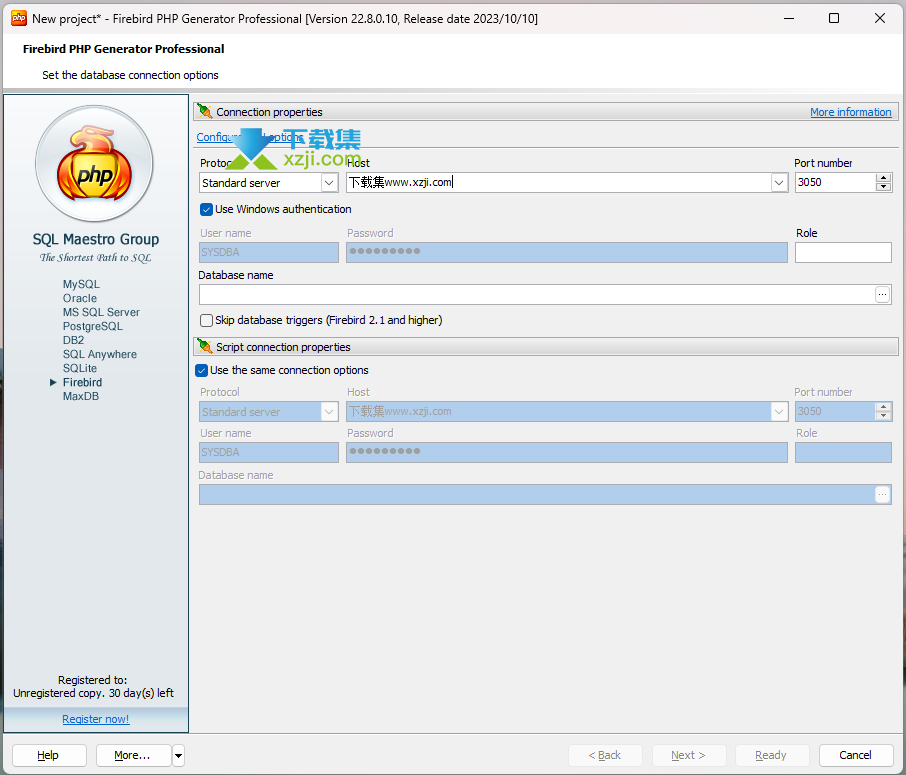Click the Firebird selection arrow marker
This screenshot has width=906, height=775.
coord(53,383)
